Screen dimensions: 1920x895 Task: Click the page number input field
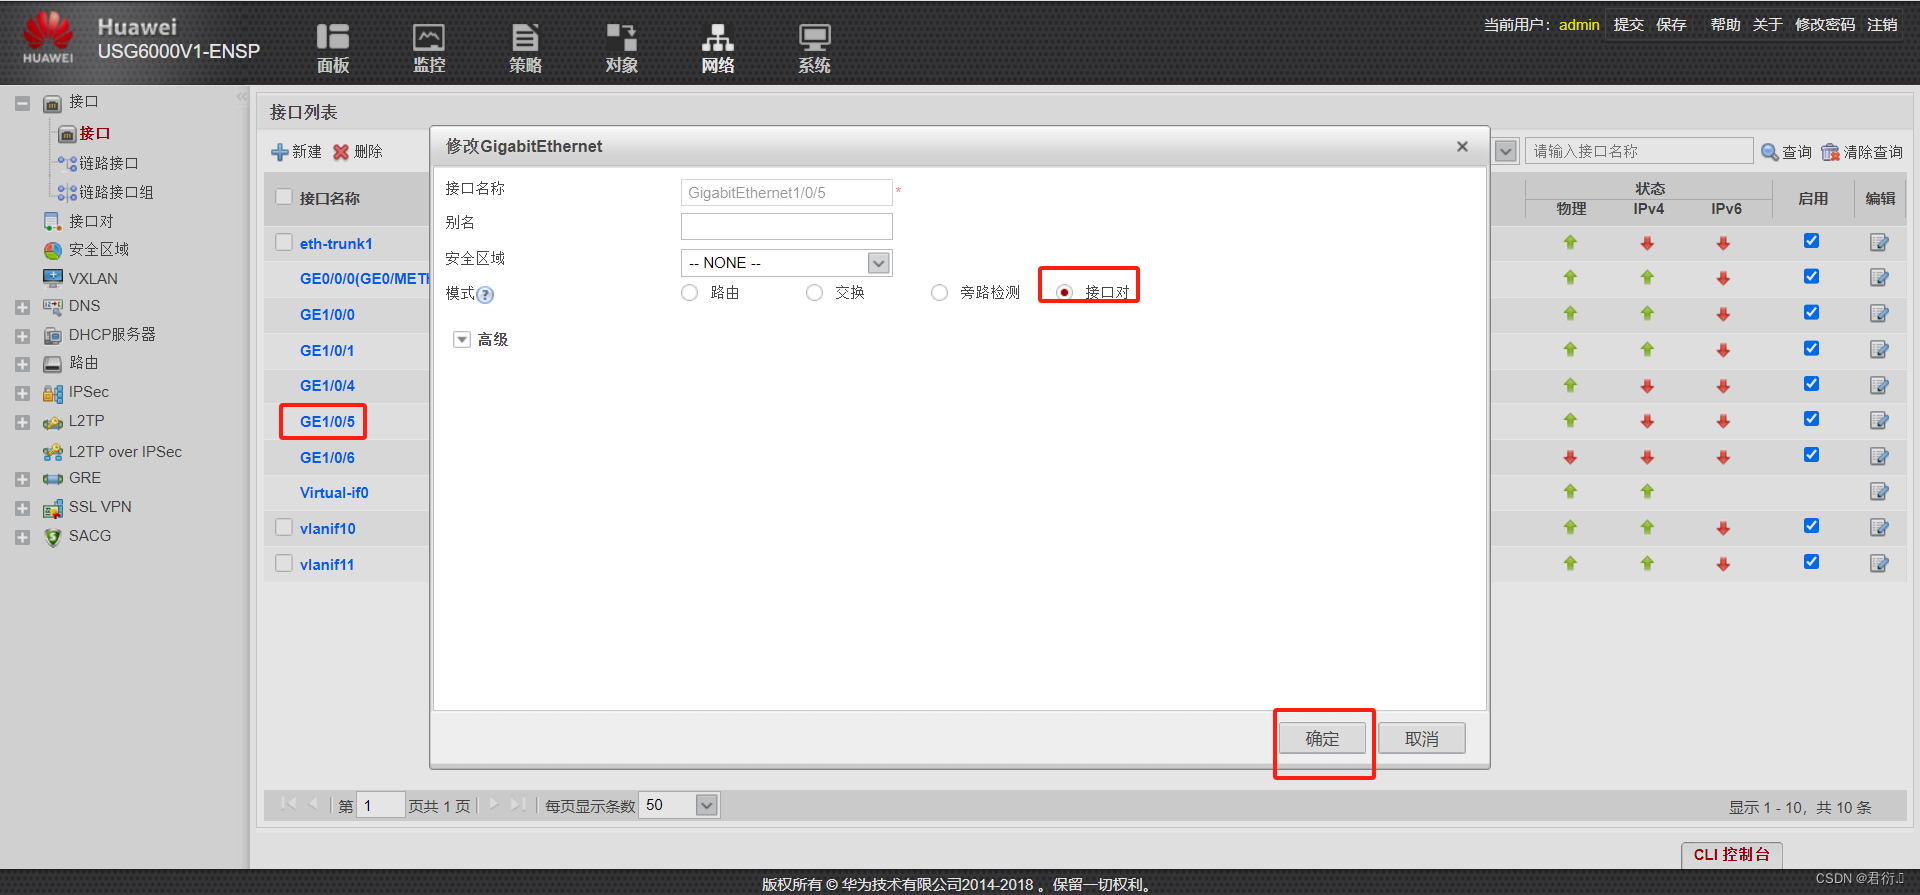click(380, 806)
